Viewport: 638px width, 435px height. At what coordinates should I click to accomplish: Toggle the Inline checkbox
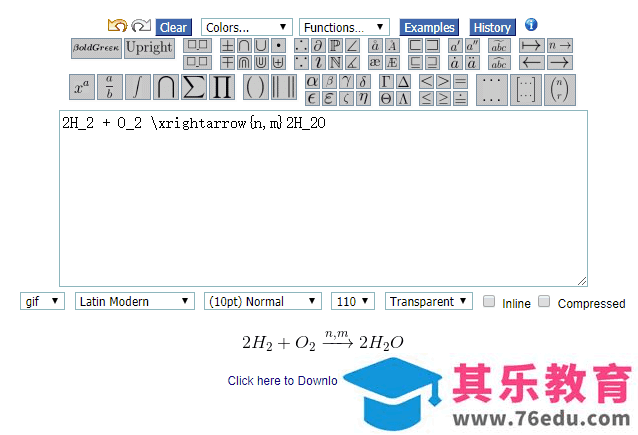pos(489,302)
